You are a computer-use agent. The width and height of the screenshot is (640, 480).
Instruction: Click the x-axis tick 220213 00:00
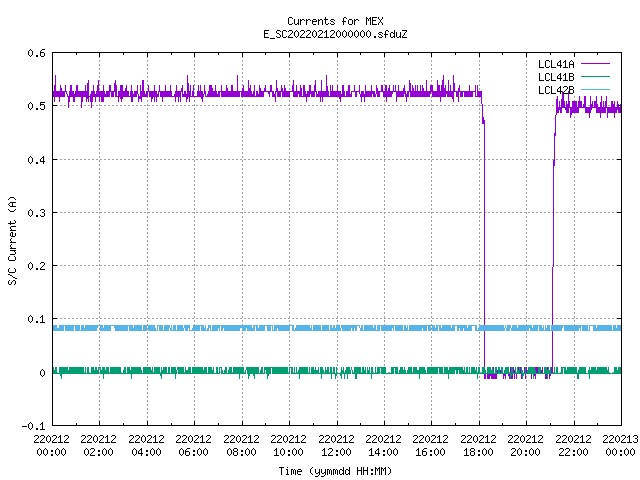(620, 445)
